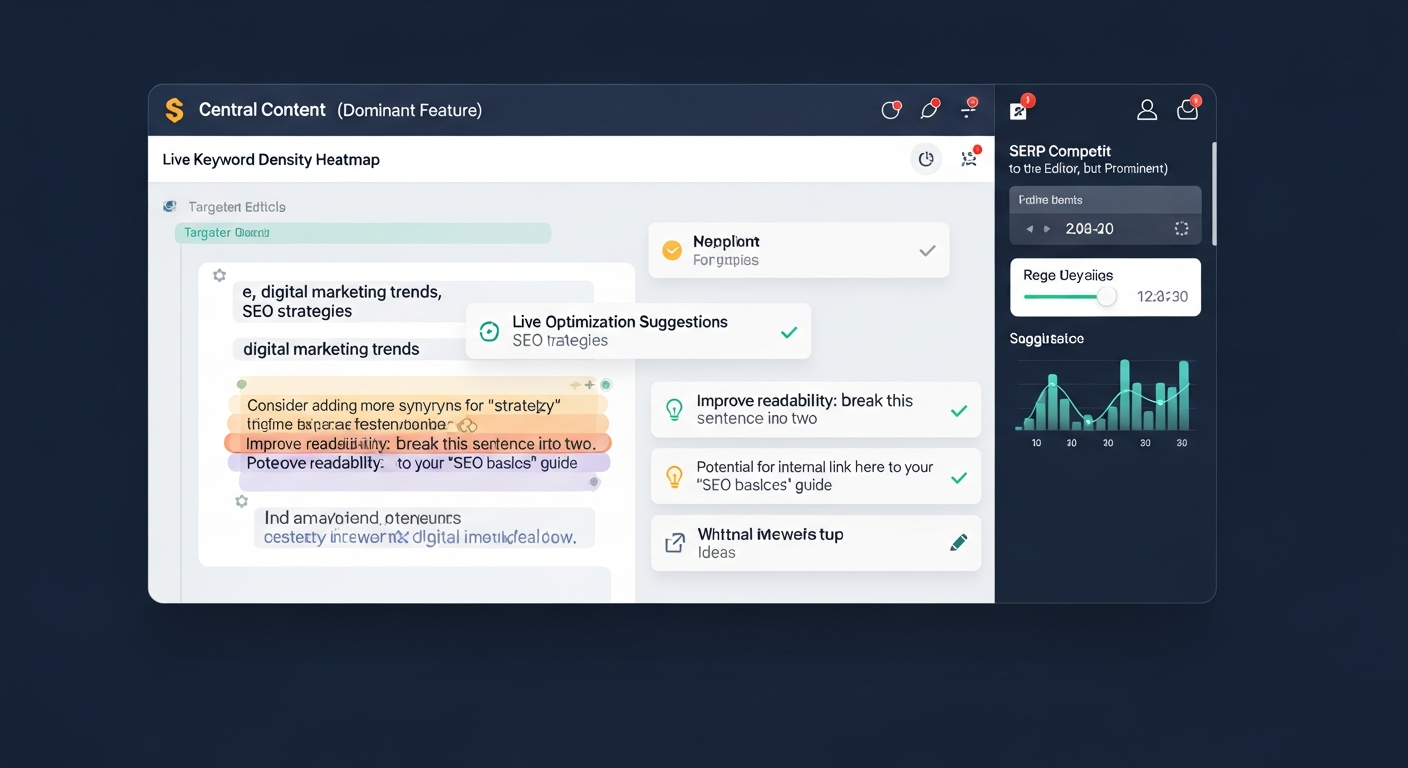Select the Live Keyword Density Heatmap tab
Screen dimensions: 1408x768
tap(271, 160)
